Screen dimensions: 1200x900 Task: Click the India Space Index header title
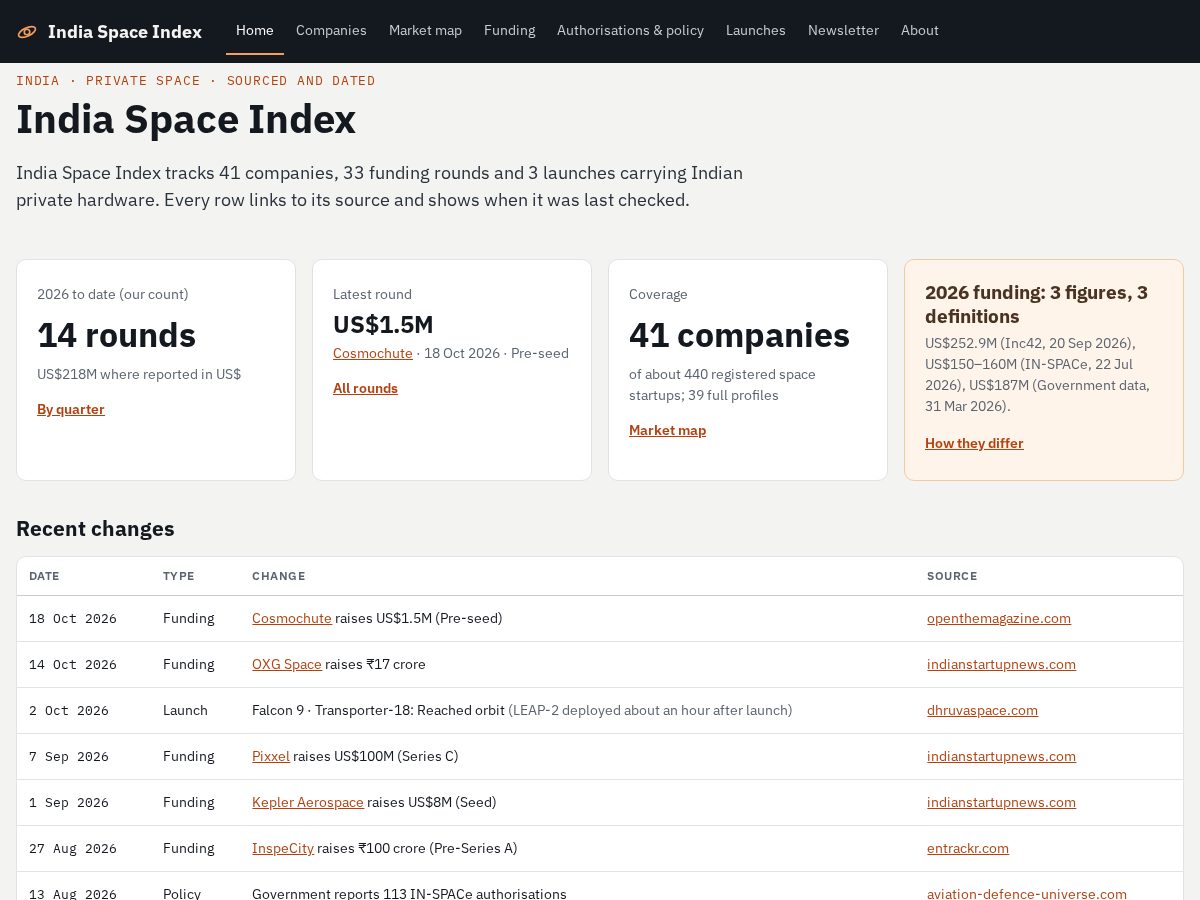(125, 32)
